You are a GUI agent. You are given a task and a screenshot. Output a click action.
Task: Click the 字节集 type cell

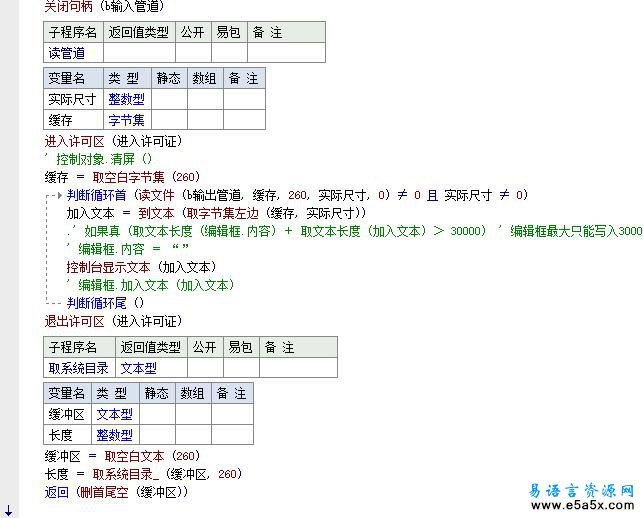[127, 120]
